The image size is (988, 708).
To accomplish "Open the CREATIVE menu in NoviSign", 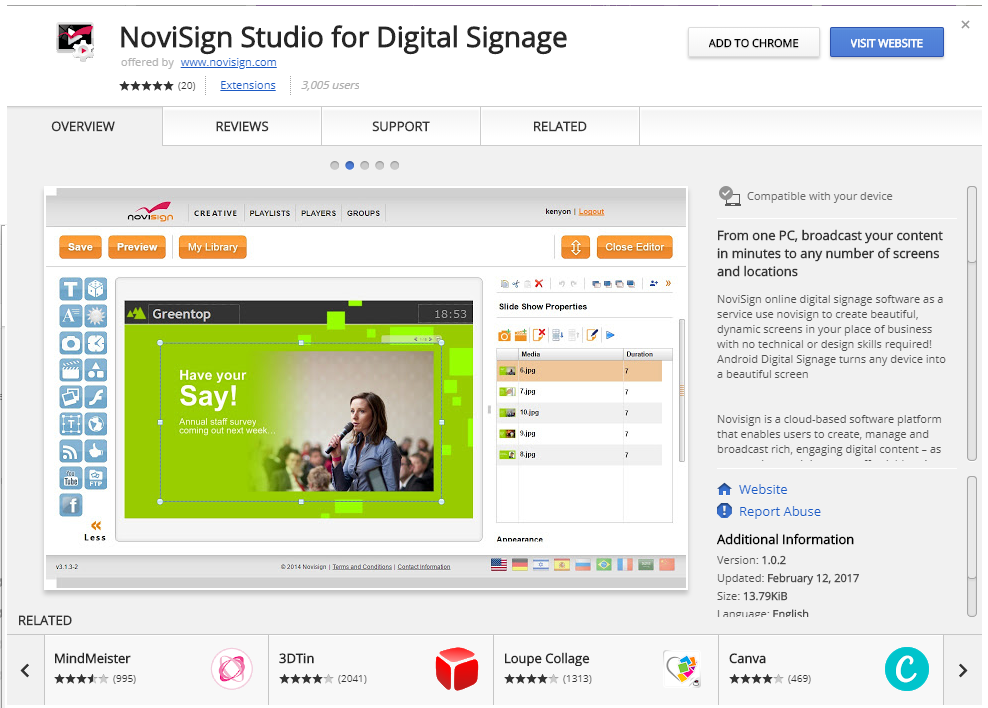I will click(x=215, y=214).
